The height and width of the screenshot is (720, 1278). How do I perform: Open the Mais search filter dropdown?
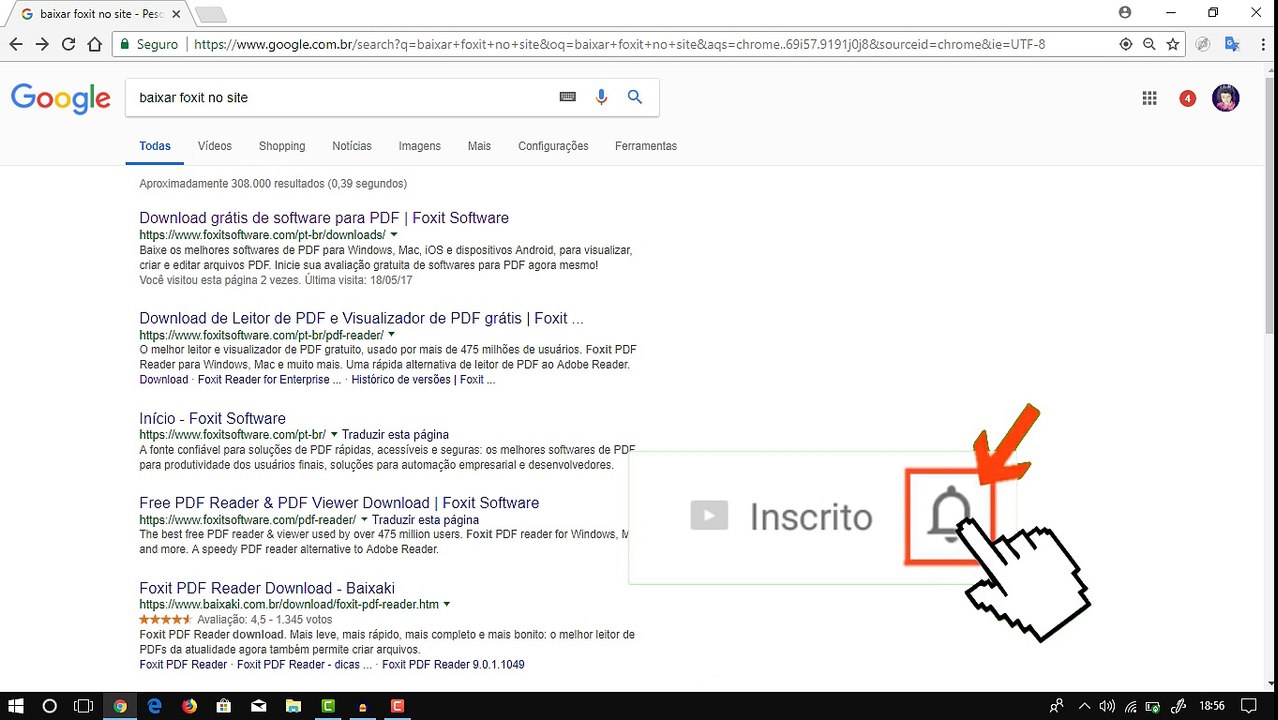(479, 146)
